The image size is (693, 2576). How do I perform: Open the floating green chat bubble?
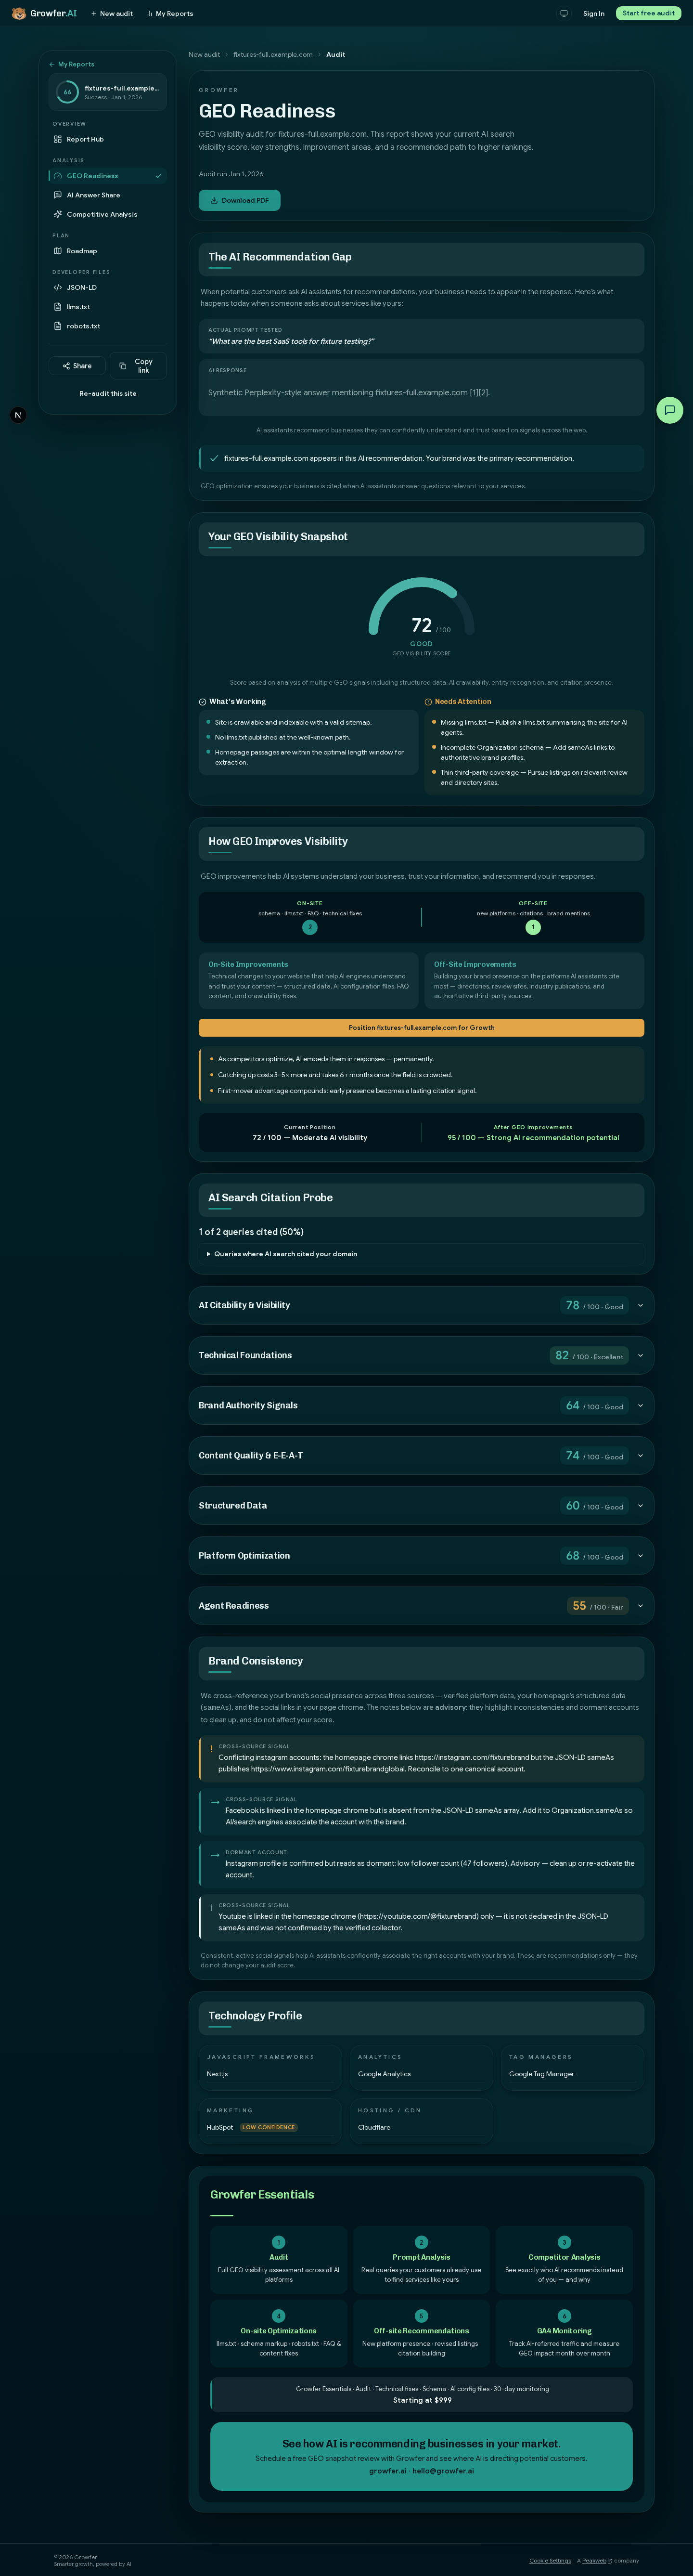670,410
